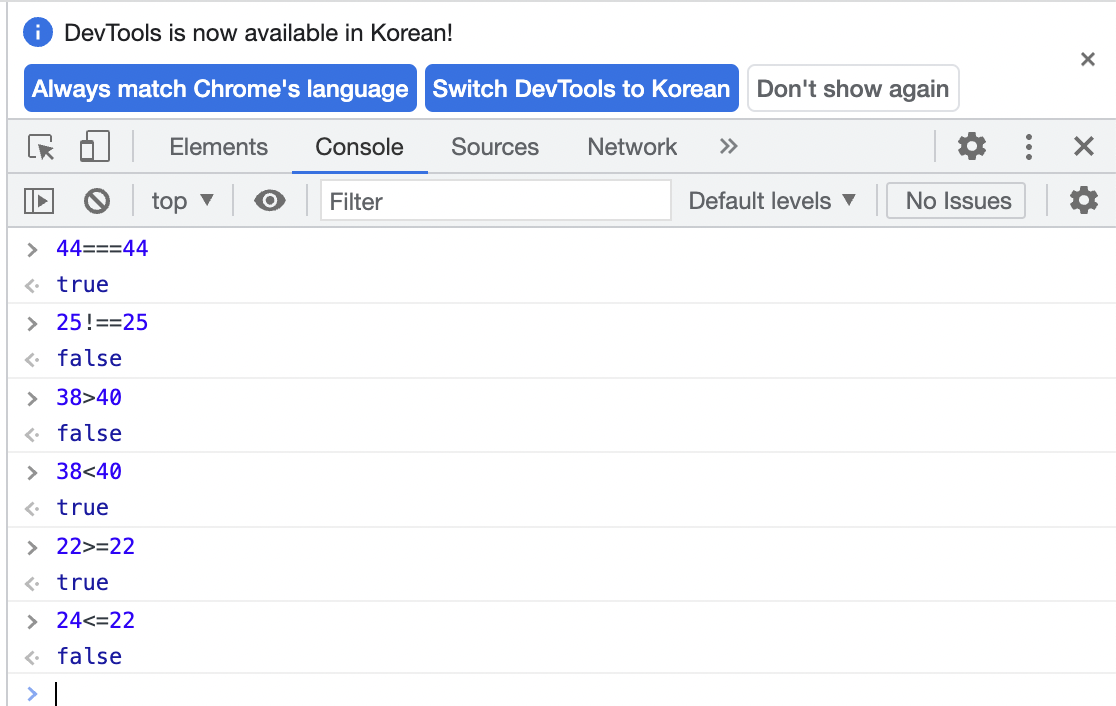Viewport: 1116px width, 706px height.
Task: Open the three-dot customize menu
Action: point(1028,147)
